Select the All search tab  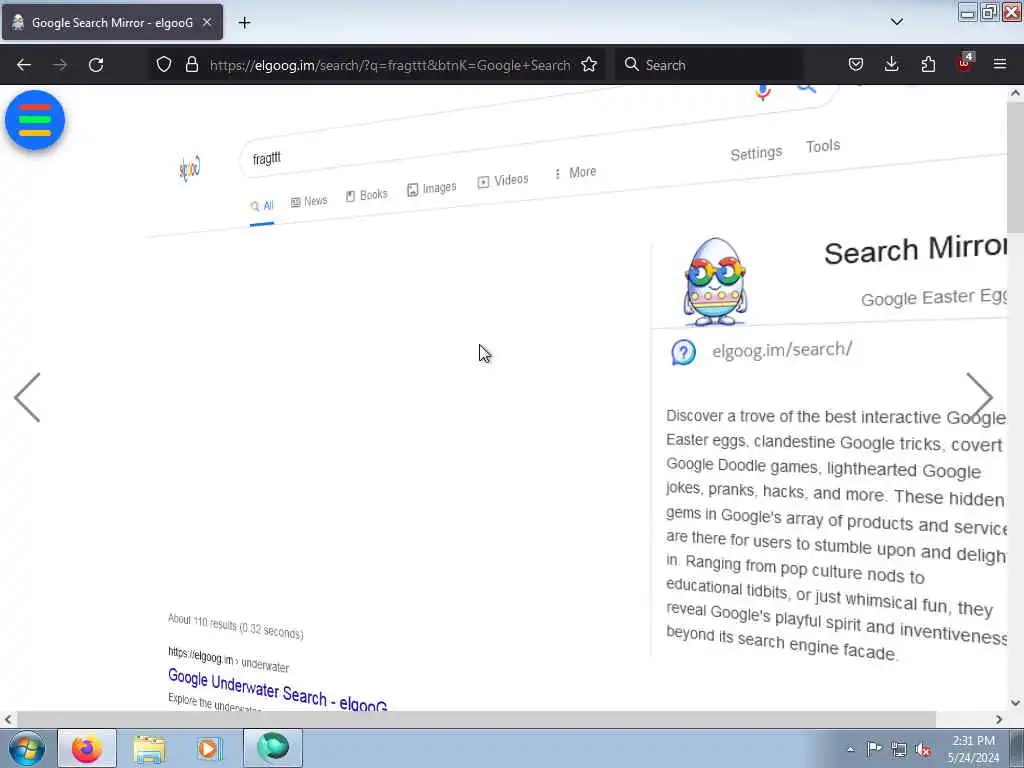coord(262,206)
